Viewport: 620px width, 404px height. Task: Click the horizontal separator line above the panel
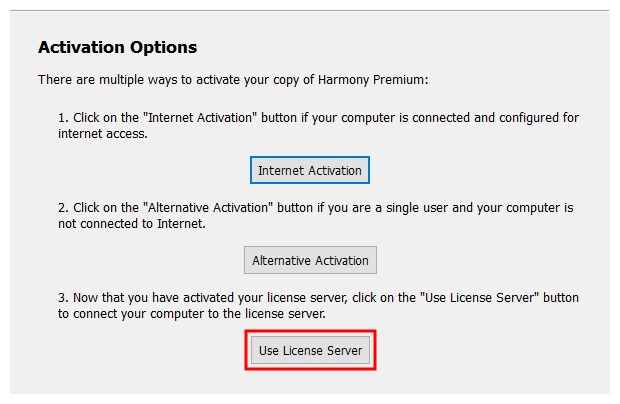[310, 11]
